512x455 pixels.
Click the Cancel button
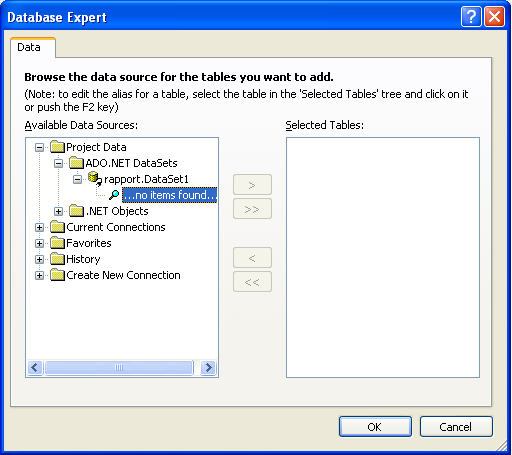(456, 427)
